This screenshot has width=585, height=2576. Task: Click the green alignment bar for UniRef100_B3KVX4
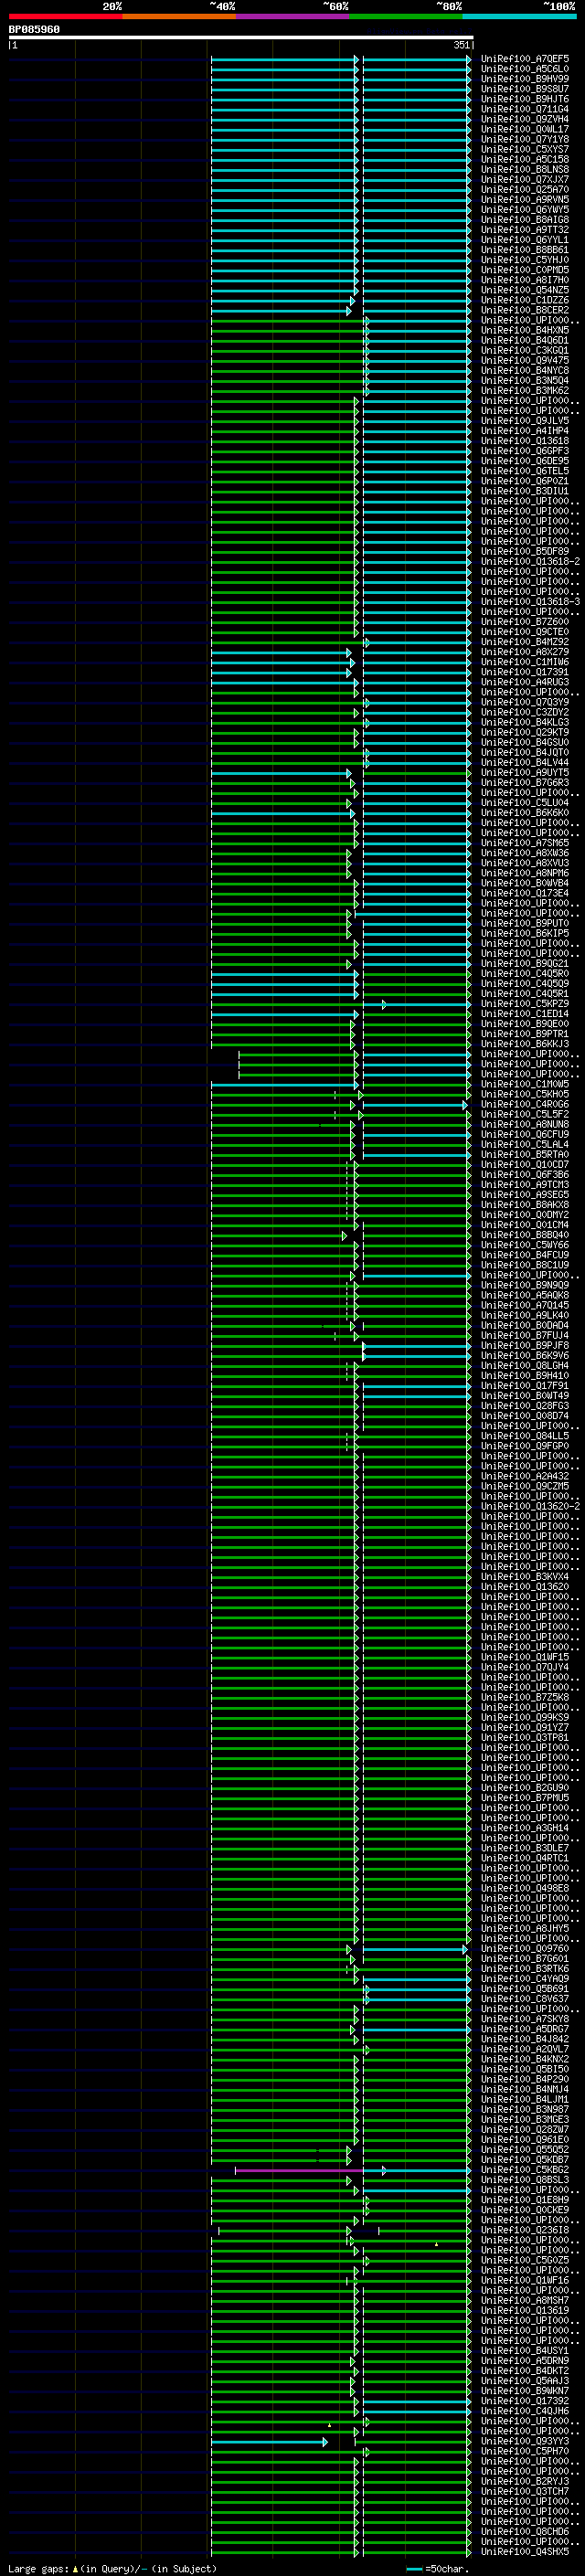point(340,1577)
